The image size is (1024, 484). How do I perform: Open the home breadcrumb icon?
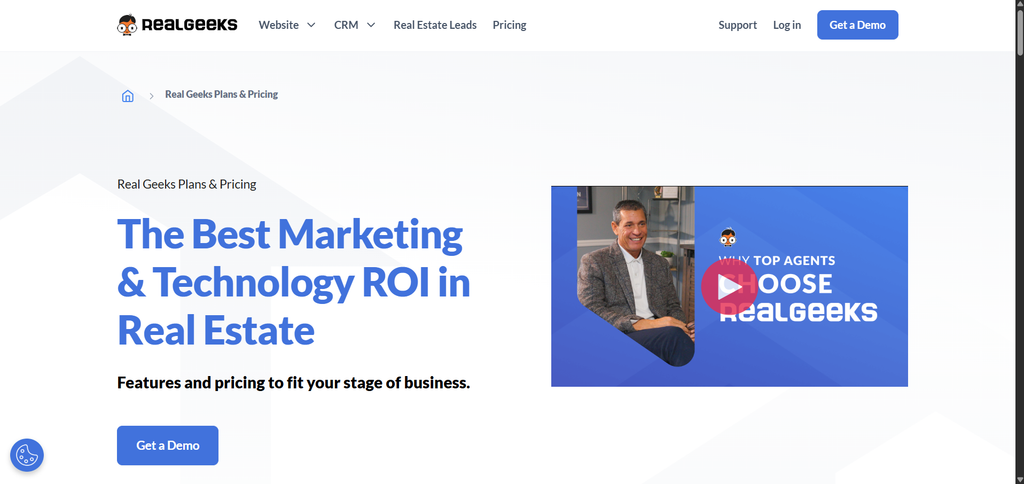coord(127,95)
